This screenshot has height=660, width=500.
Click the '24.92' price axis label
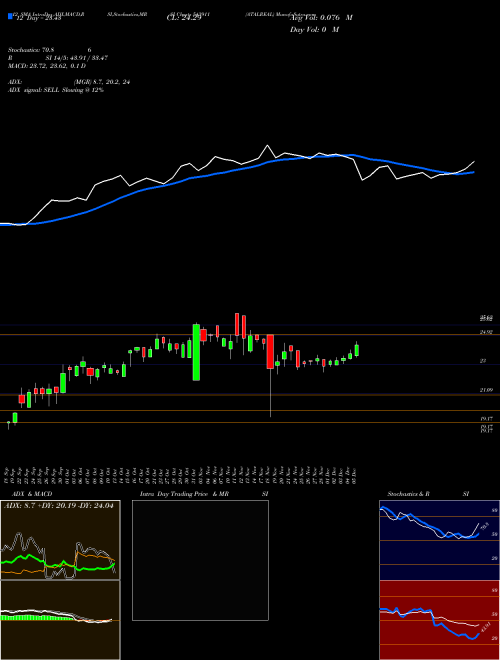(x=486, y=332)
